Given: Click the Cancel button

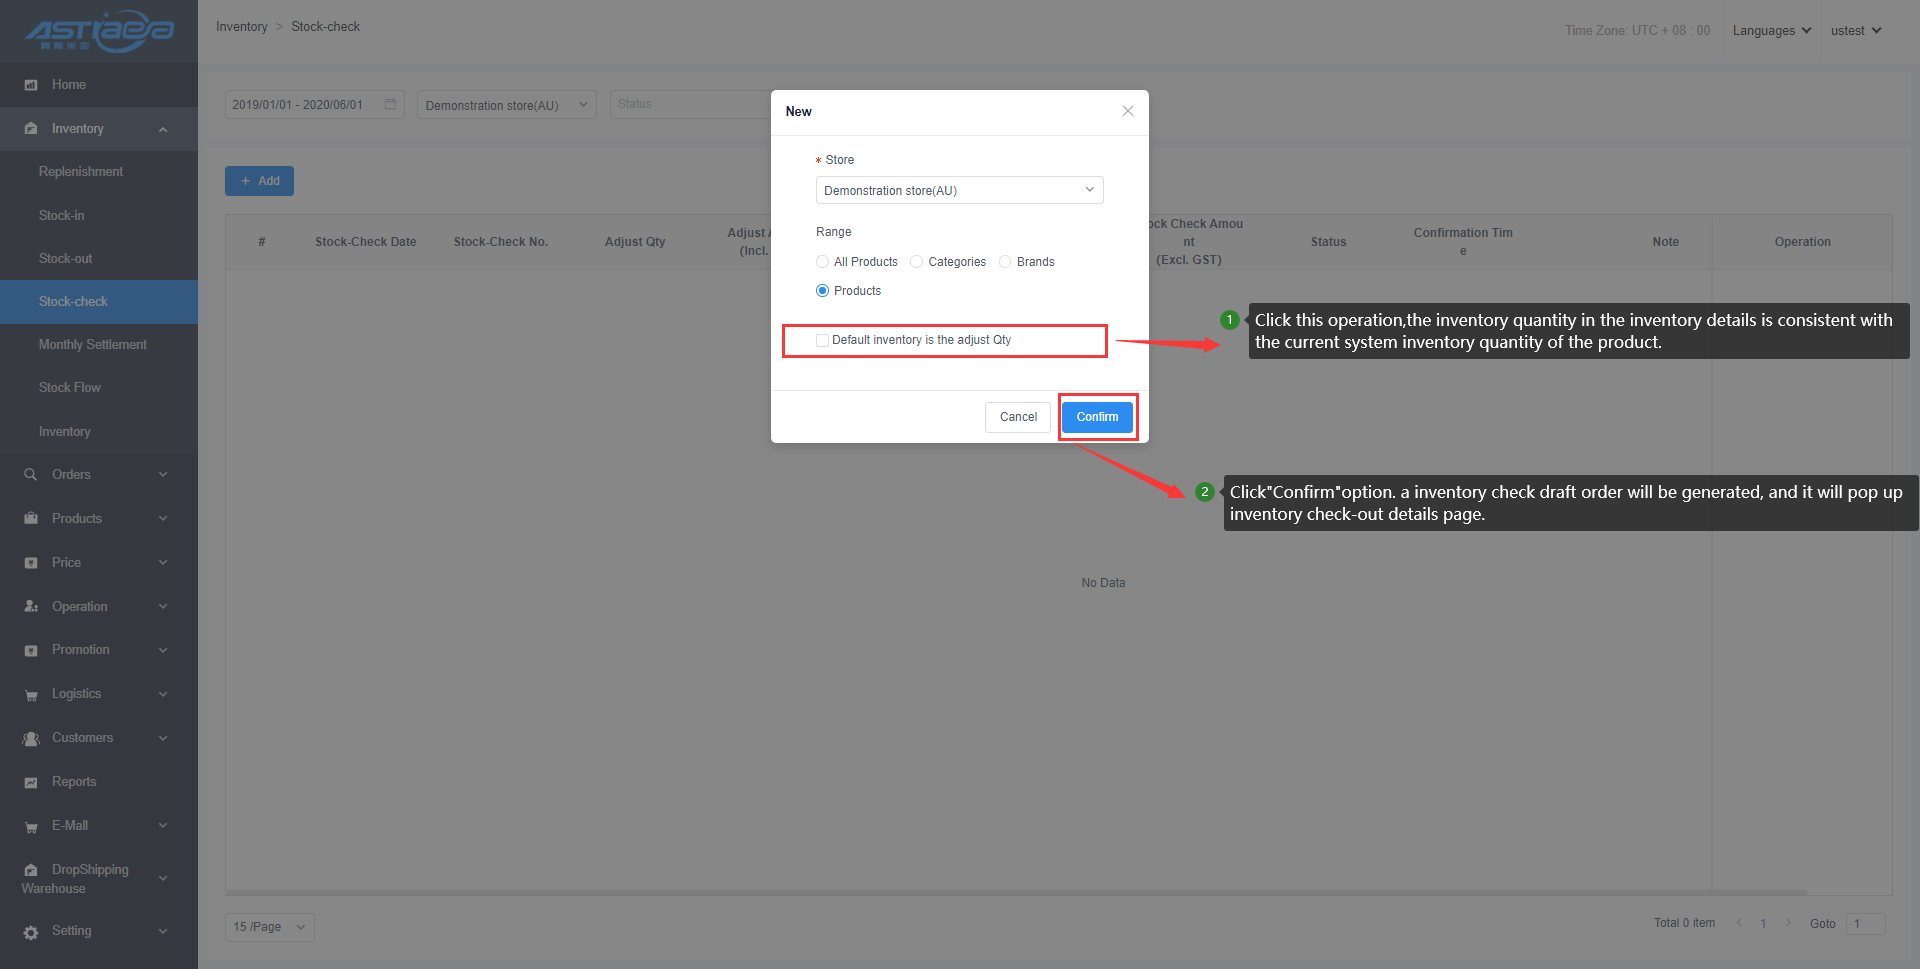Looking at the screenshot, I should tap(1018, 417).
